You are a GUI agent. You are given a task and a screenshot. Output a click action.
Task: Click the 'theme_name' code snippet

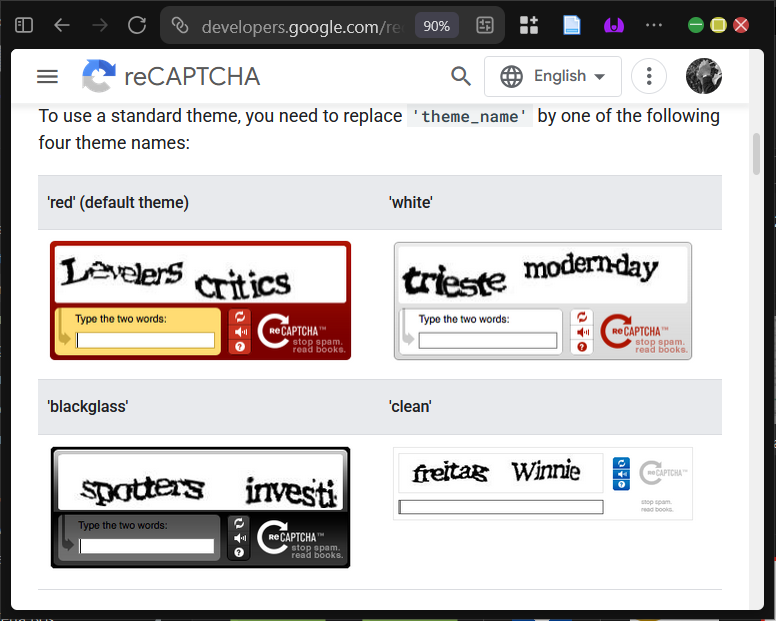[470, 116]
